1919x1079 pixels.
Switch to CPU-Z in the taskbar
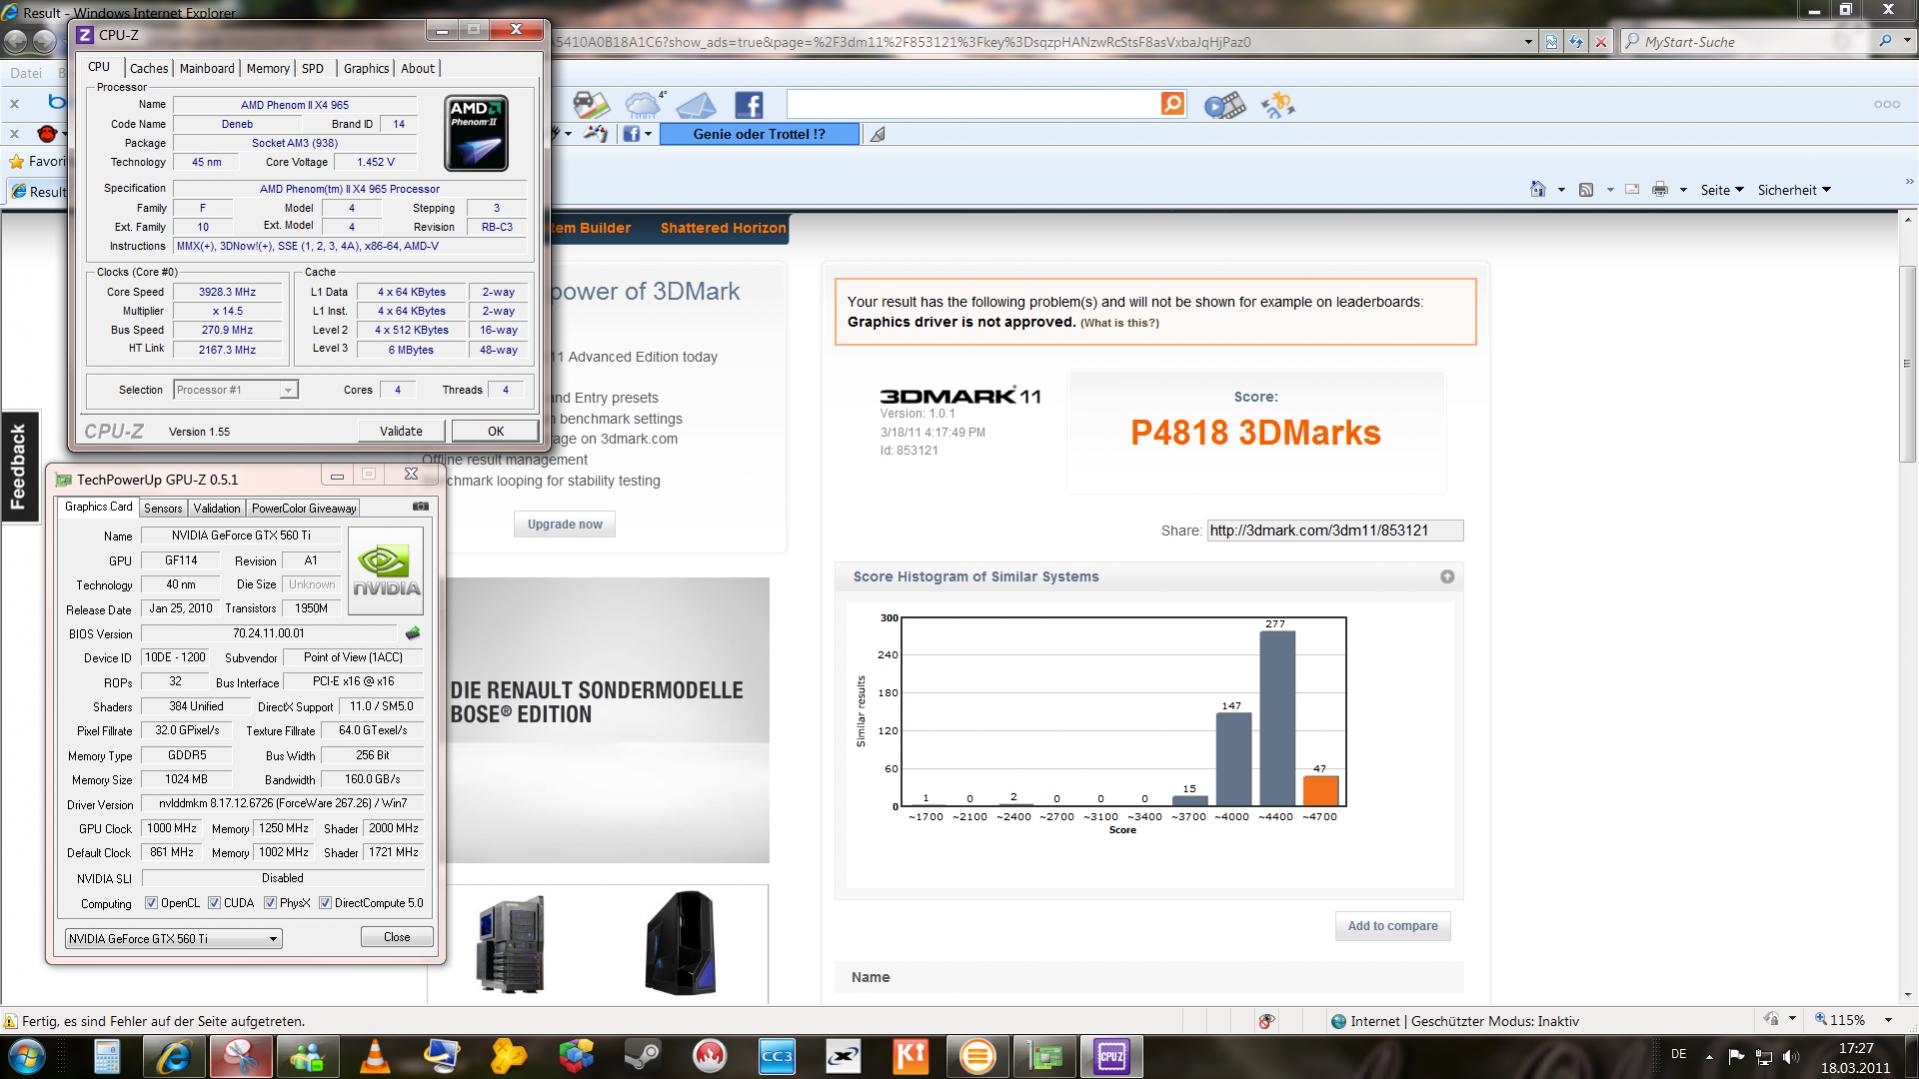1111,1056
